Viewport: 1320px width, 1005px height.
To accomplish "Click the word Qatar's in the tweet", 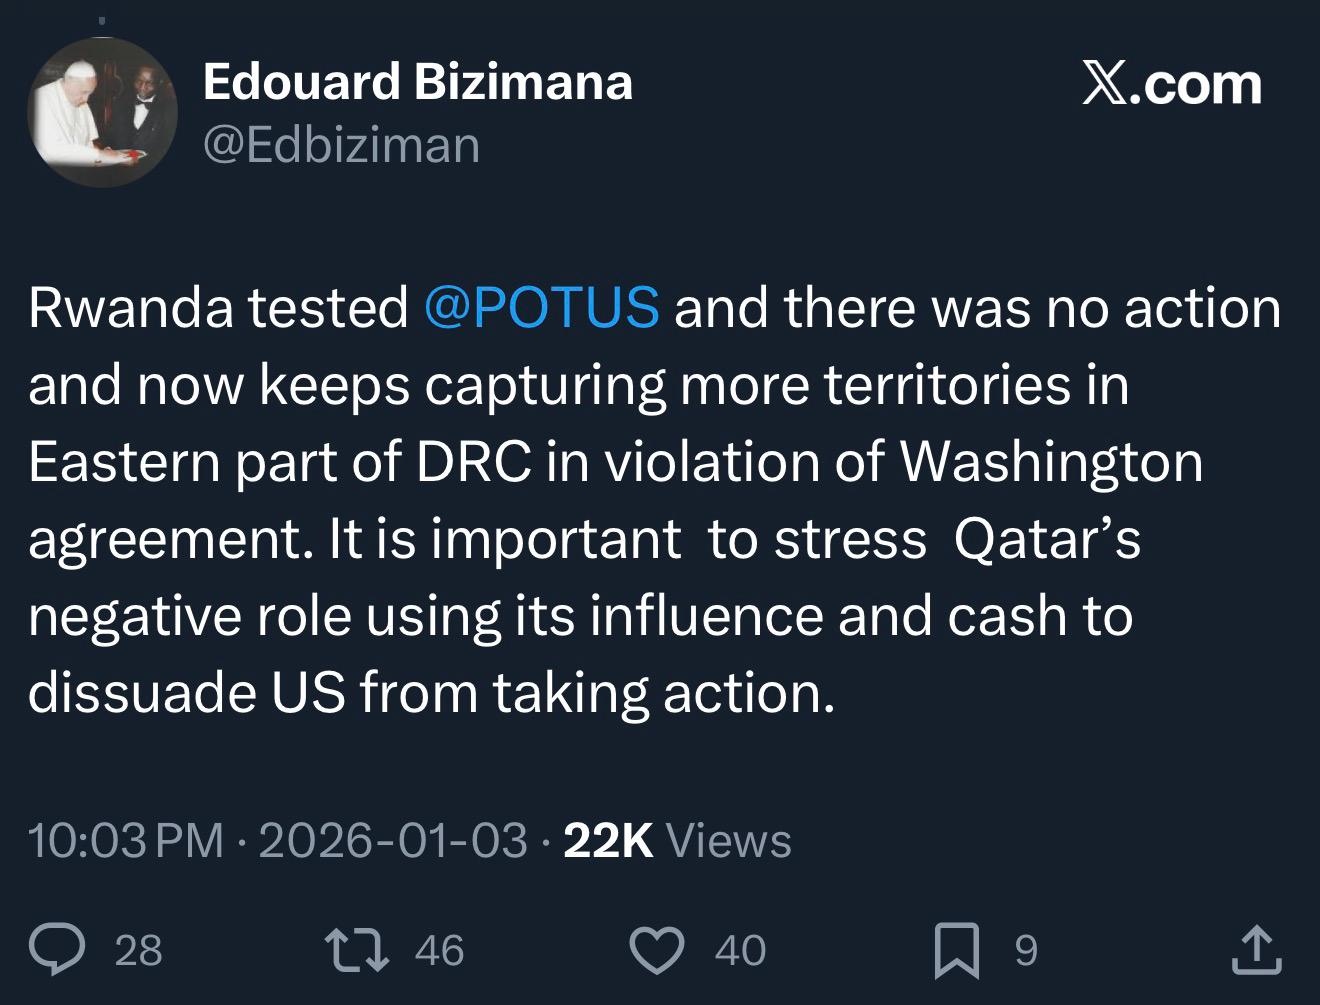I will click(x=1046, y=539).
